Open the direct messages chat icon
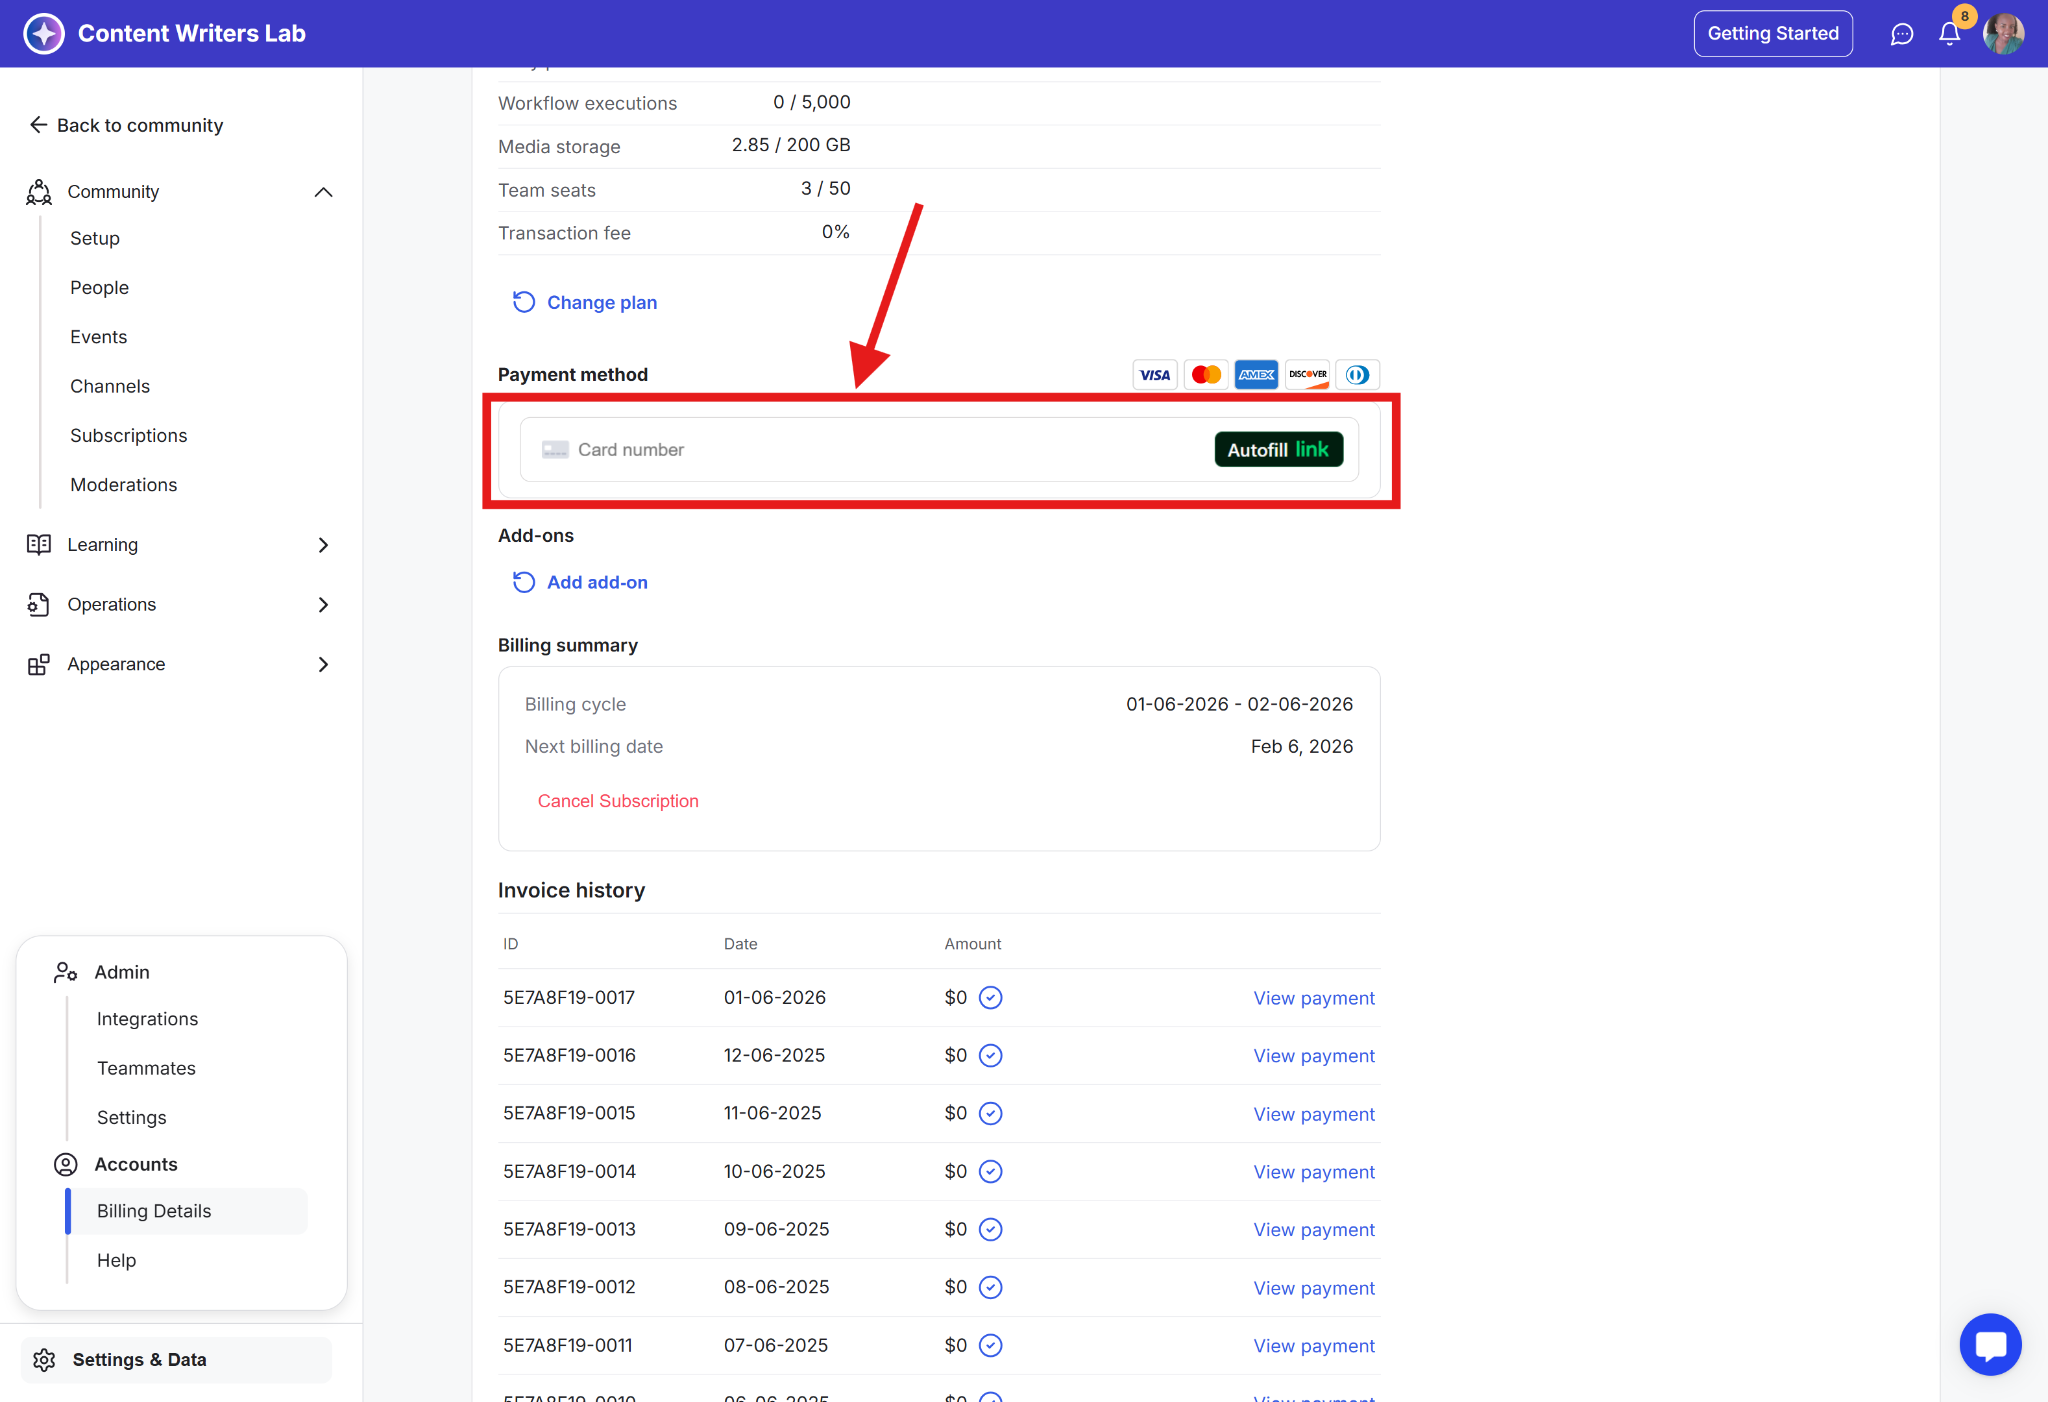This screenshot has height=1402, width=2048. pyautogui.click(x=1901, y=34)
